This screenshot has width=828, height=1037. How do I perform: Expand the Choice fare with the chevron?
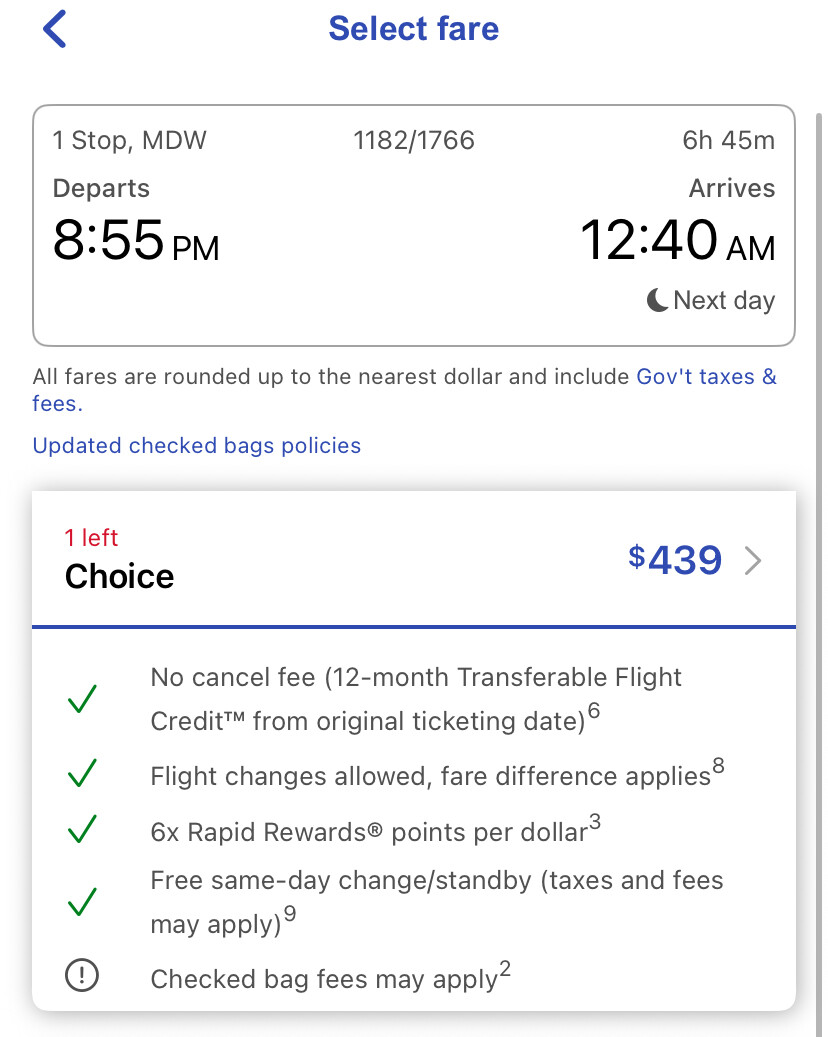pyautogui.click(x=754, y=562)
